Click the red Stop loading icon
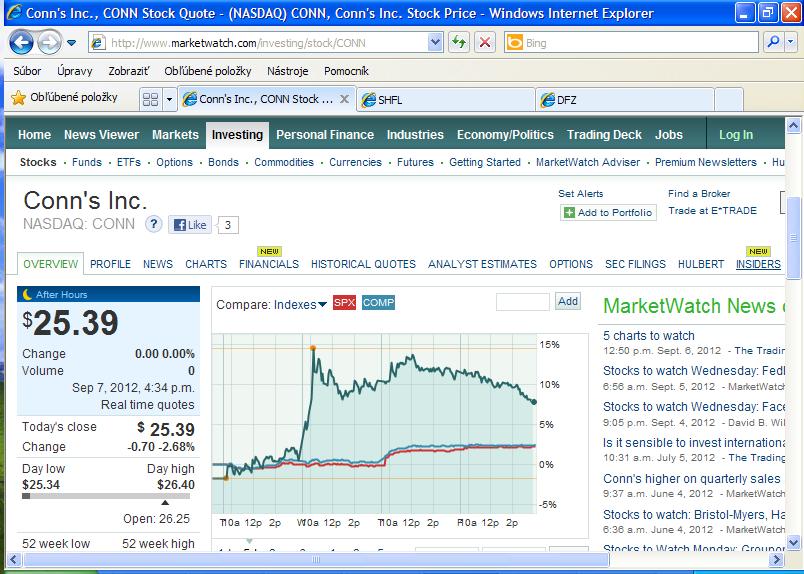Image resolution: width=804 pixels, height=574 pixels. (x=485, y=43)
